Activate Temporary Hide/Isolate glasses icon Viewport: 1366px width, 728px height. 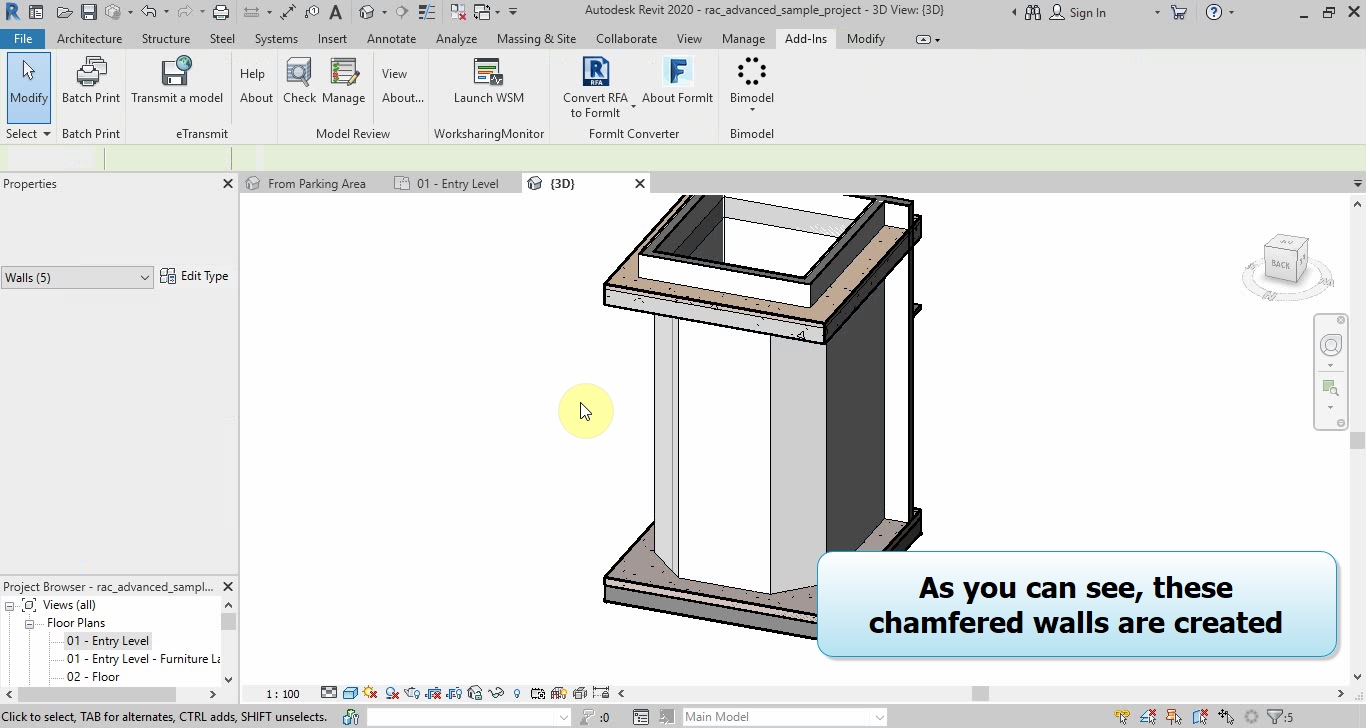pos(494,692)
